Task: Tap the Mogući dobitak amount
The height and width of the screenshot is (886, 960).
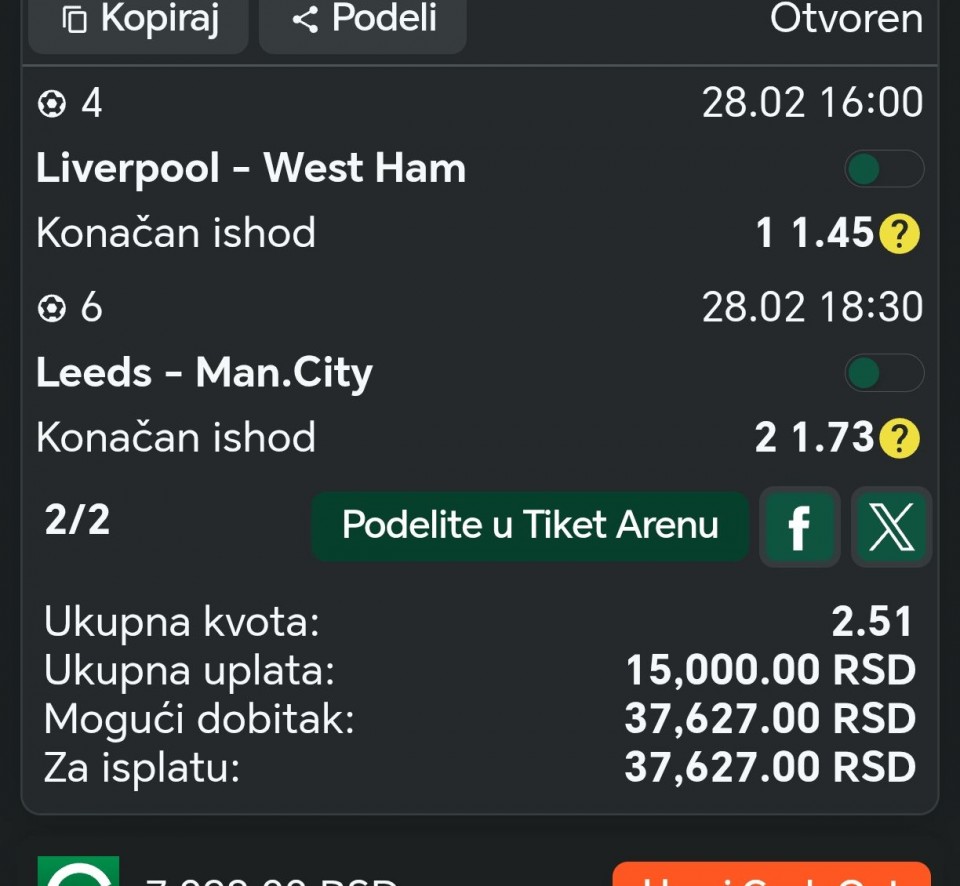Action: pos(770,719)
